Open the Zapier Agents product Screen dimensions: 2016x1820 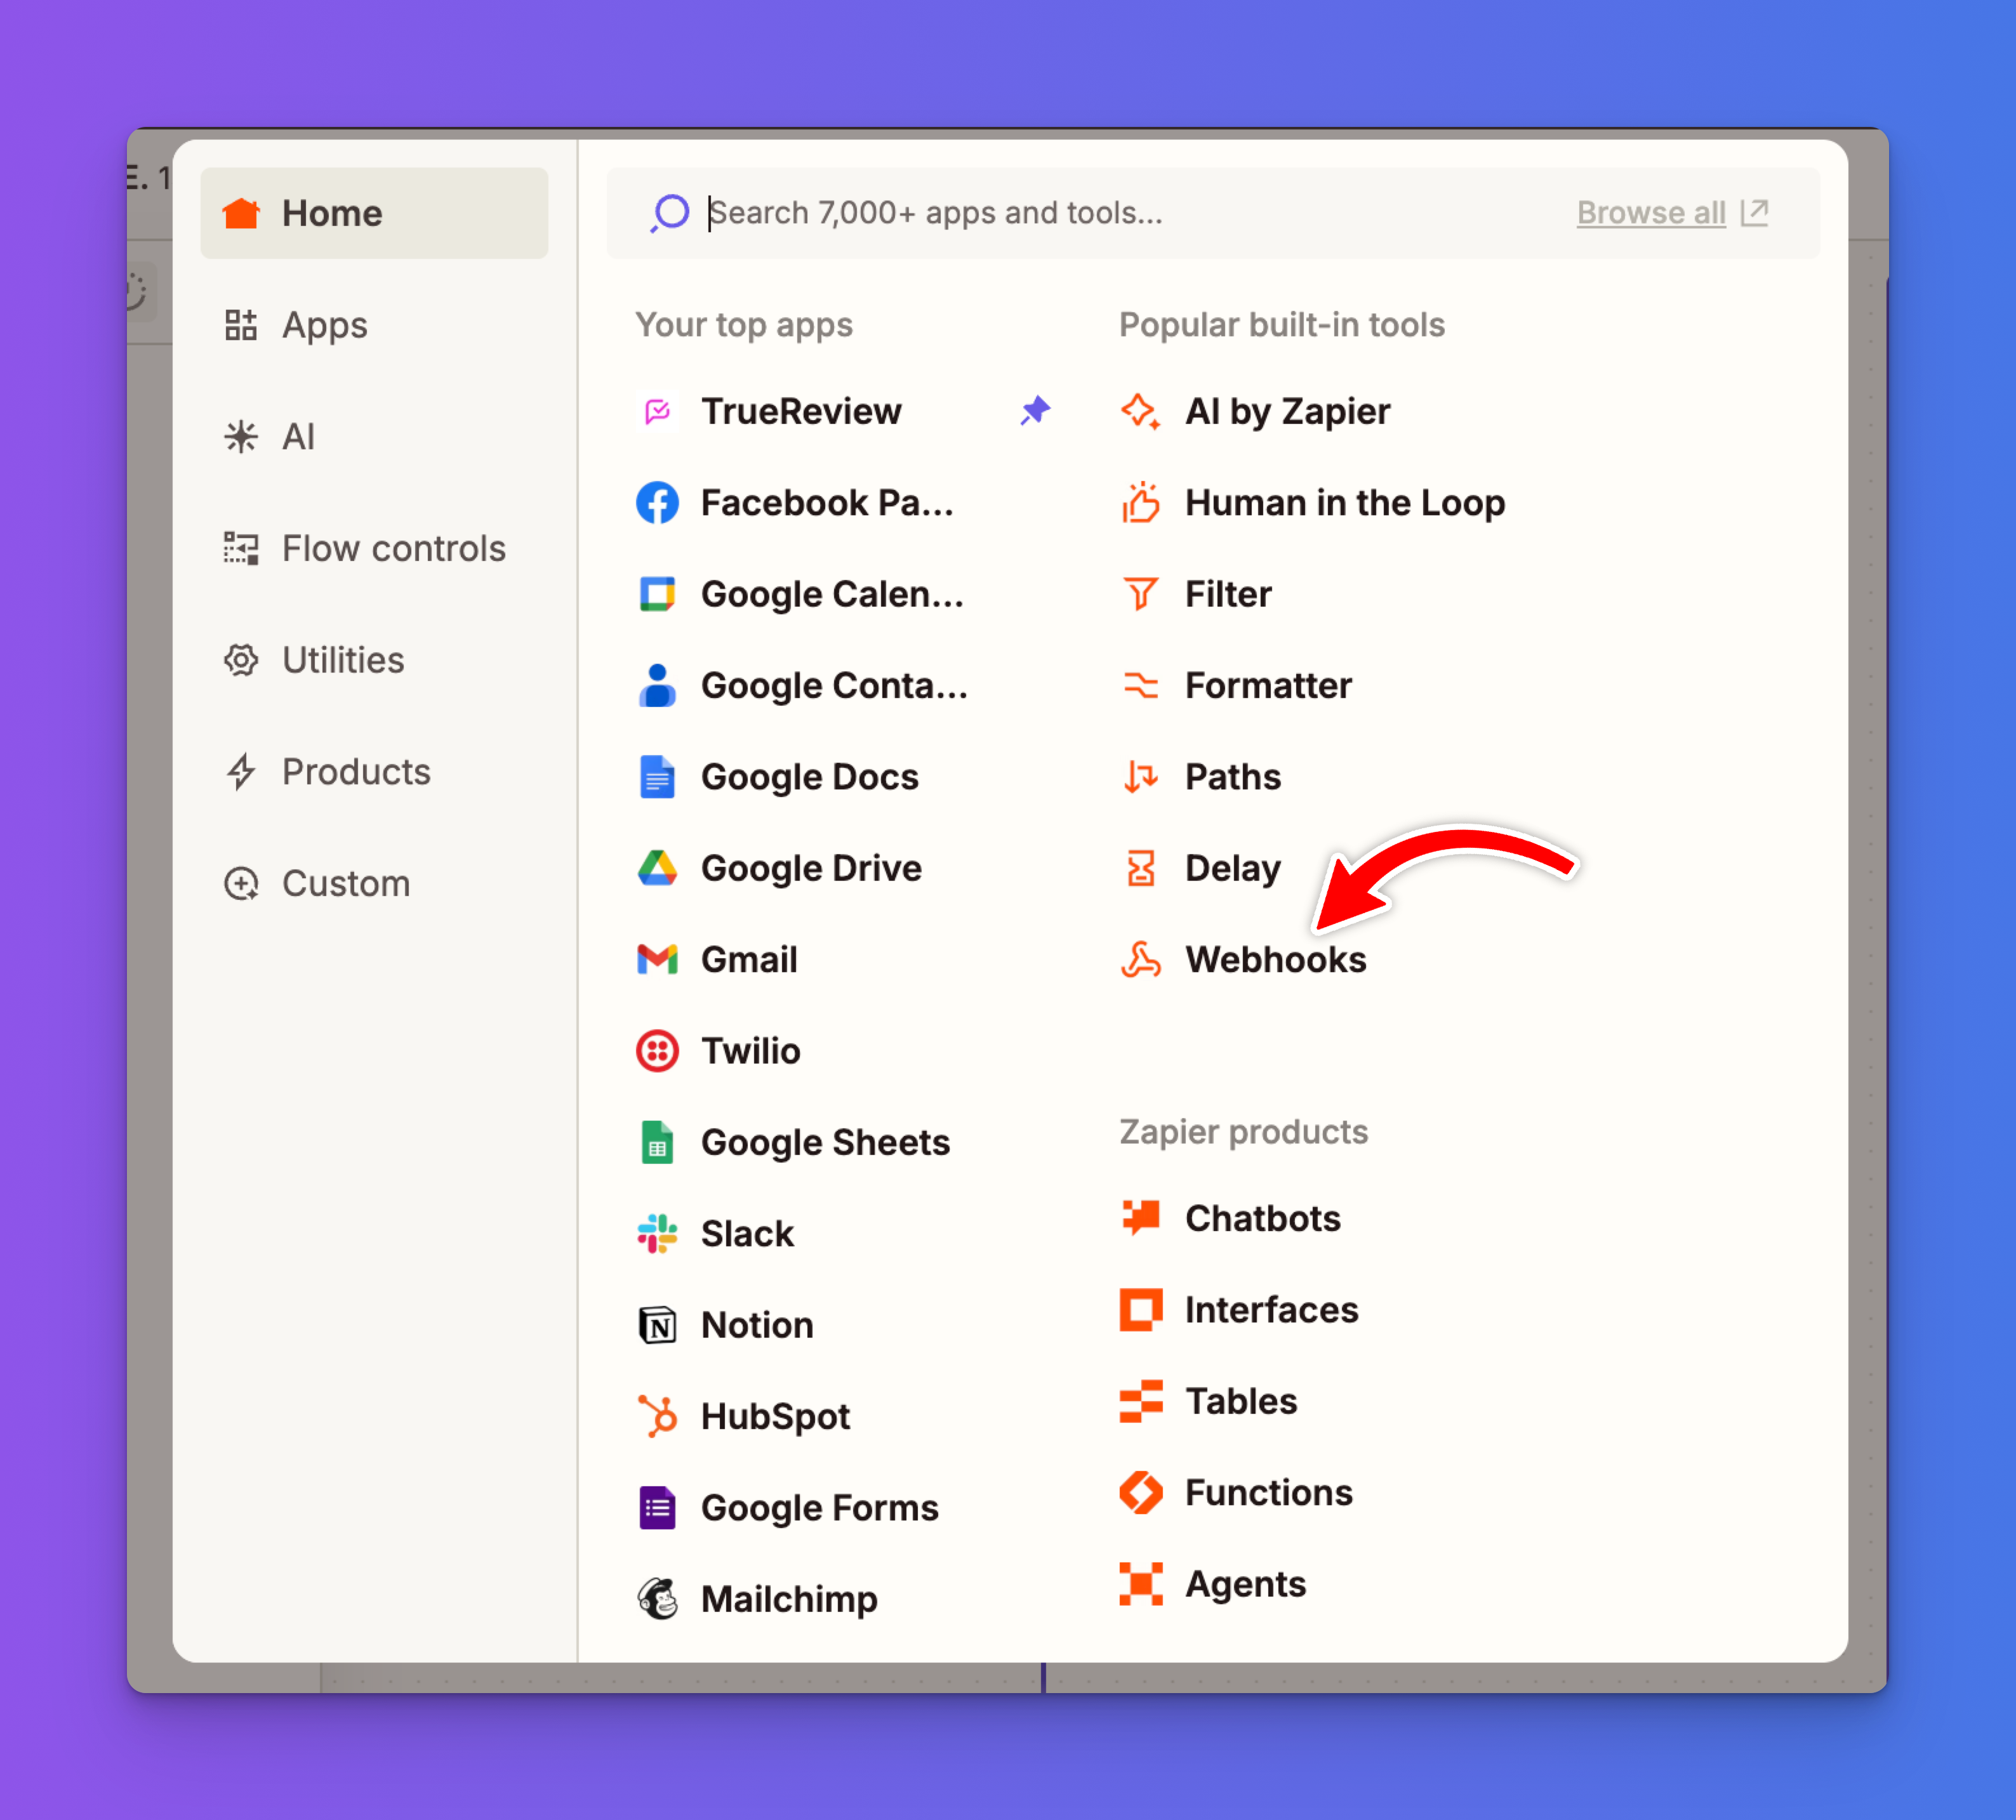coord(1244,1584)
